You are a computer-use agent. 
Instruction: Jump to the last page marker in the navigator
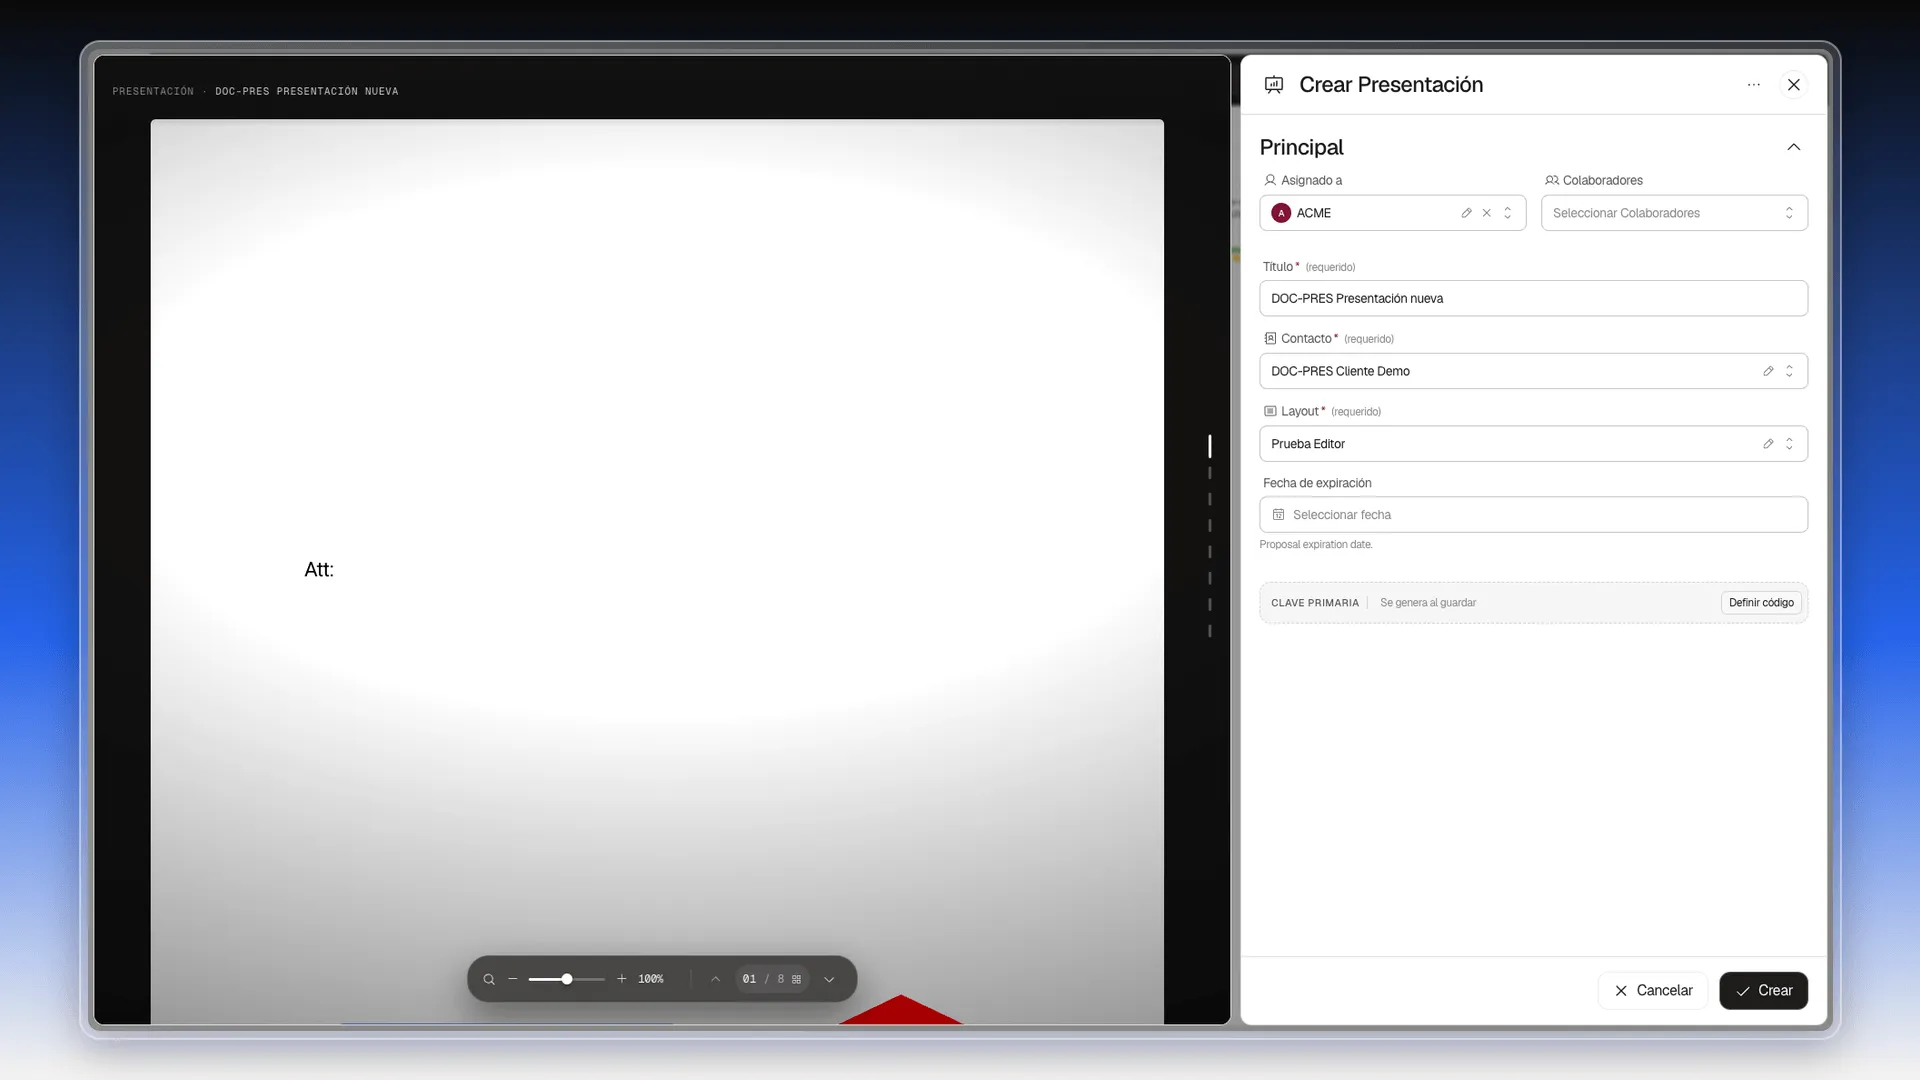(x=1210, y=631)
